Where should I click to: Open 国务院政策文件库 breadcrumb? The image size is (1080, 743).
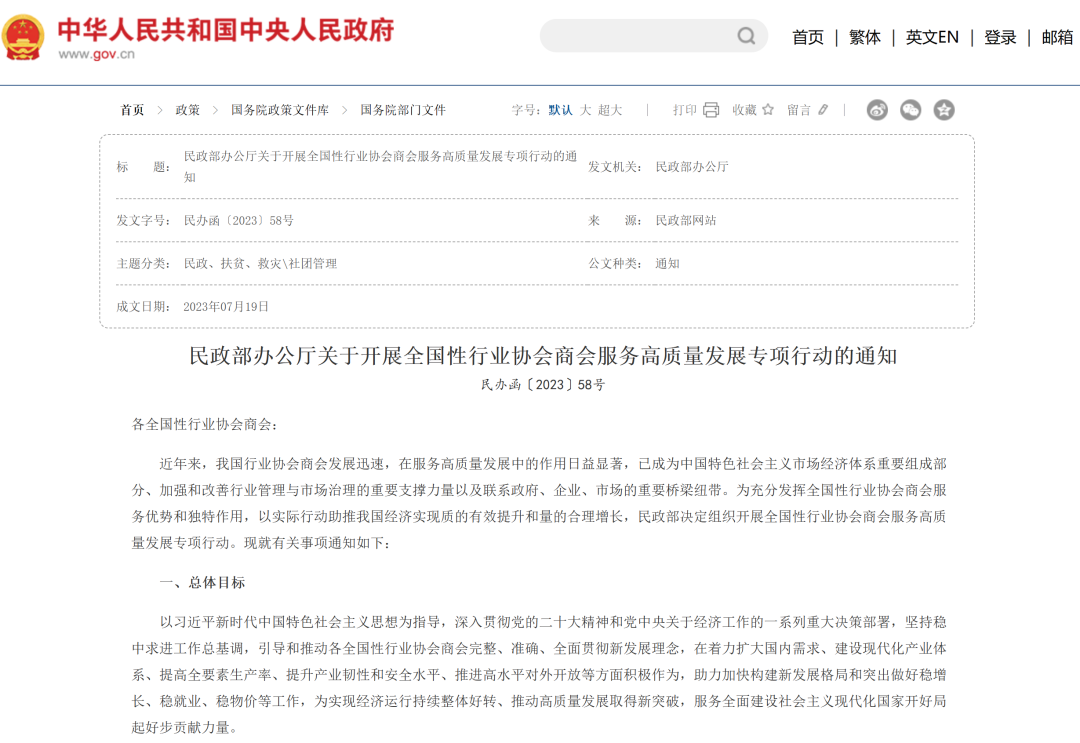pyautogui.click(x=280, y=110)
